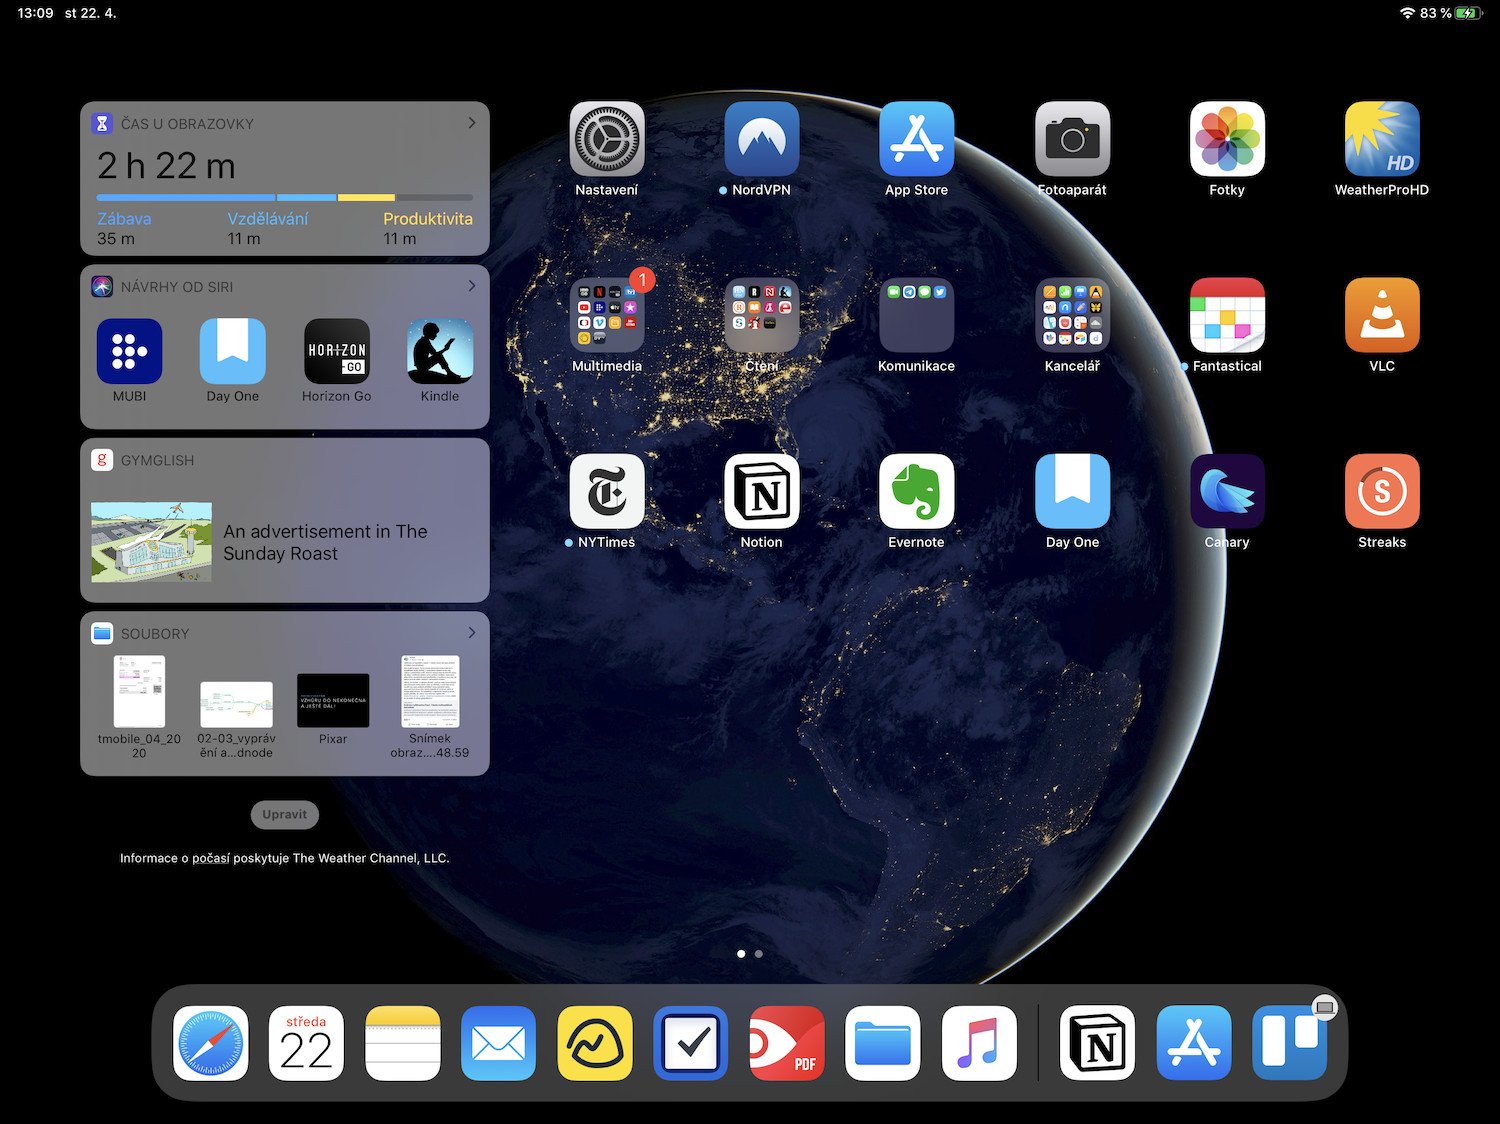Viewport: 1500px width, 1124px height.
Task: Open Horizon Go from Siri suggestions
Action: point(337,351)
